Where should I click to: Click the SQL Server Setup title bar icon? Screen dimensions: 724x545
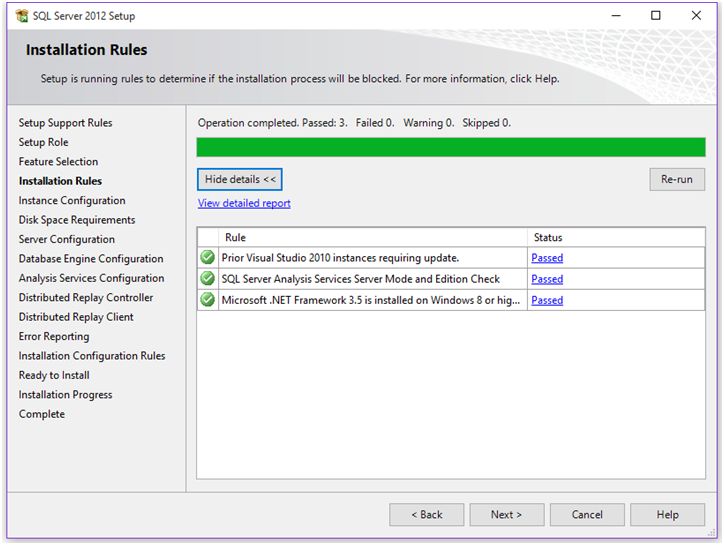pyautogui.click(x=21, y=16)
